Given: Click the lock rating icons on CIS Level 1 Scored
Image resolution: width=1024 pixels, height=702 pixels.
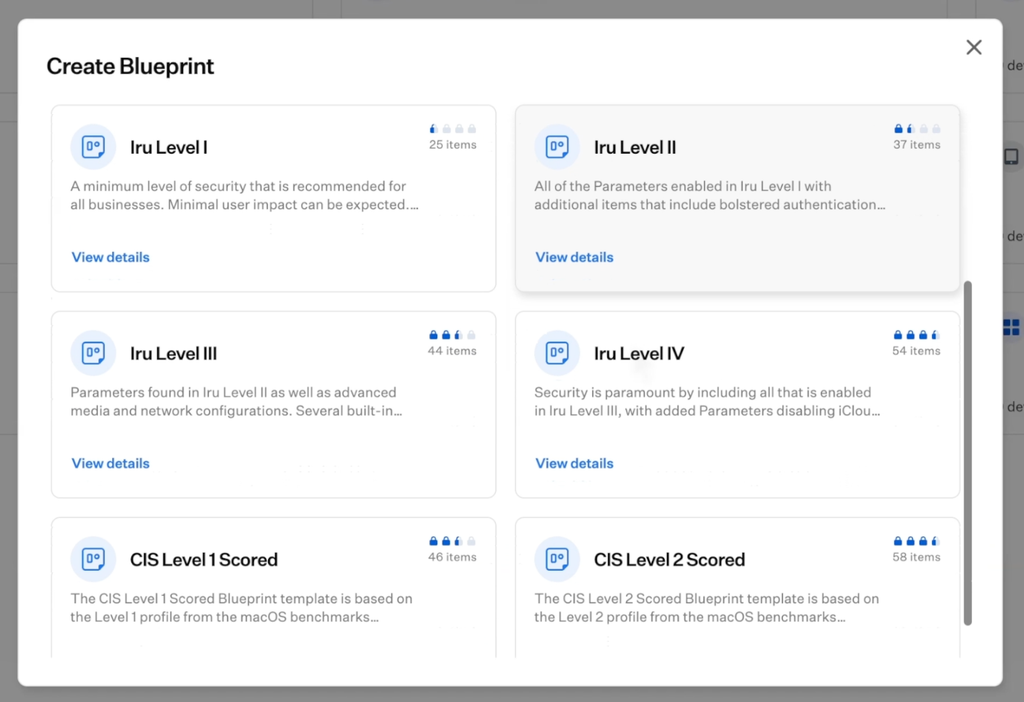Looking at the screenshot, I should tap(453, 541).
